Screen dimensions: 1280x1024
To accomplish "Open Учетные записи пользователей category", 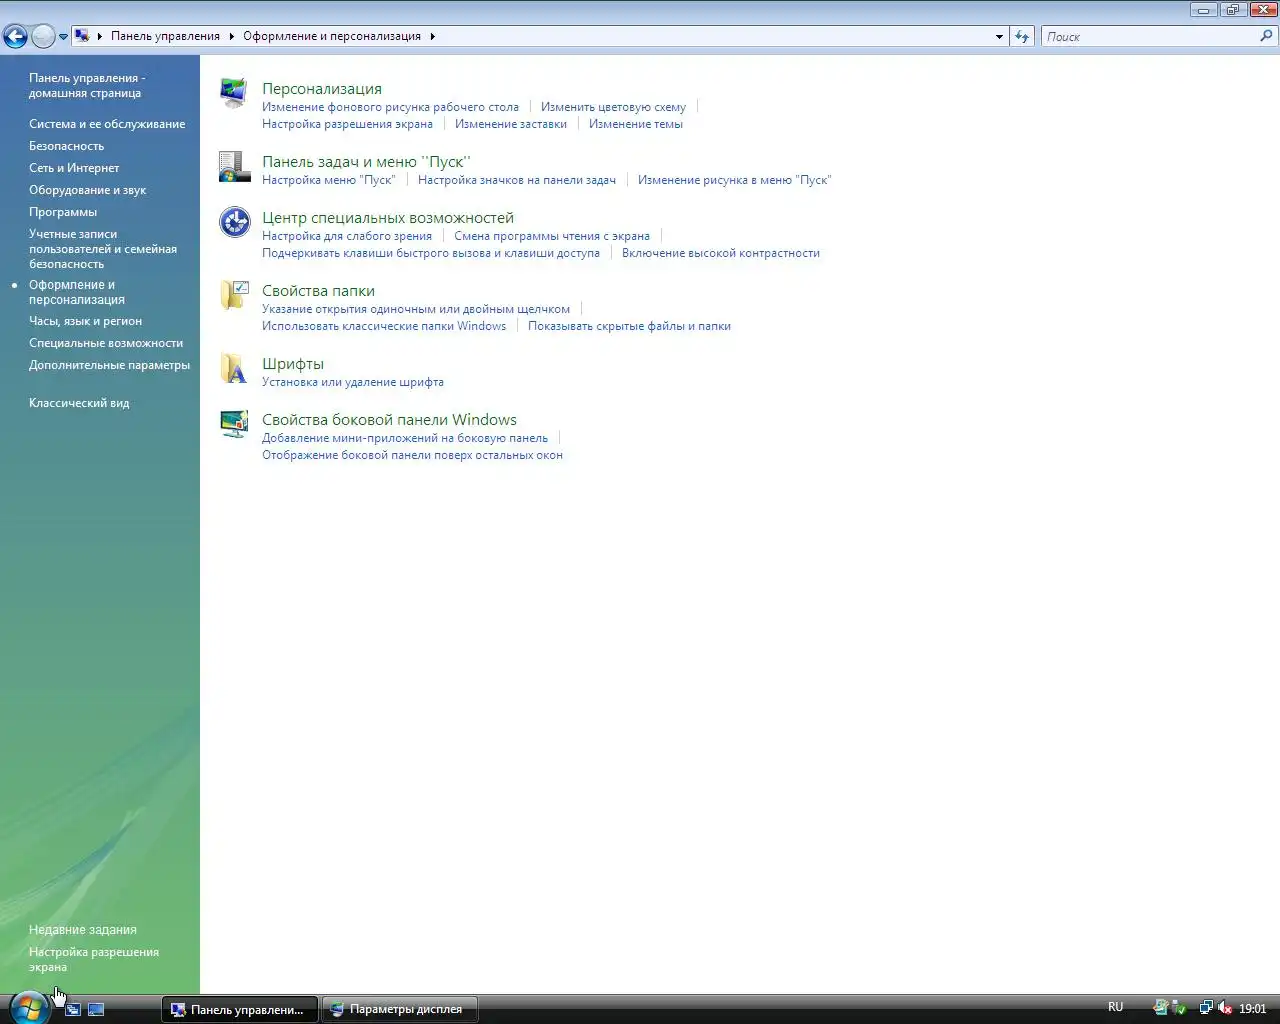I will [x=103, y=249].
